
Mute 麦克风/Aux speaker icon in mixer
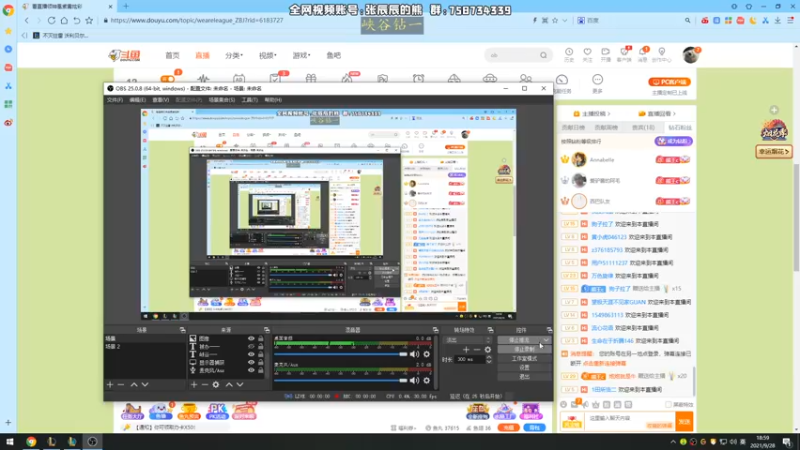click(414, 380)
